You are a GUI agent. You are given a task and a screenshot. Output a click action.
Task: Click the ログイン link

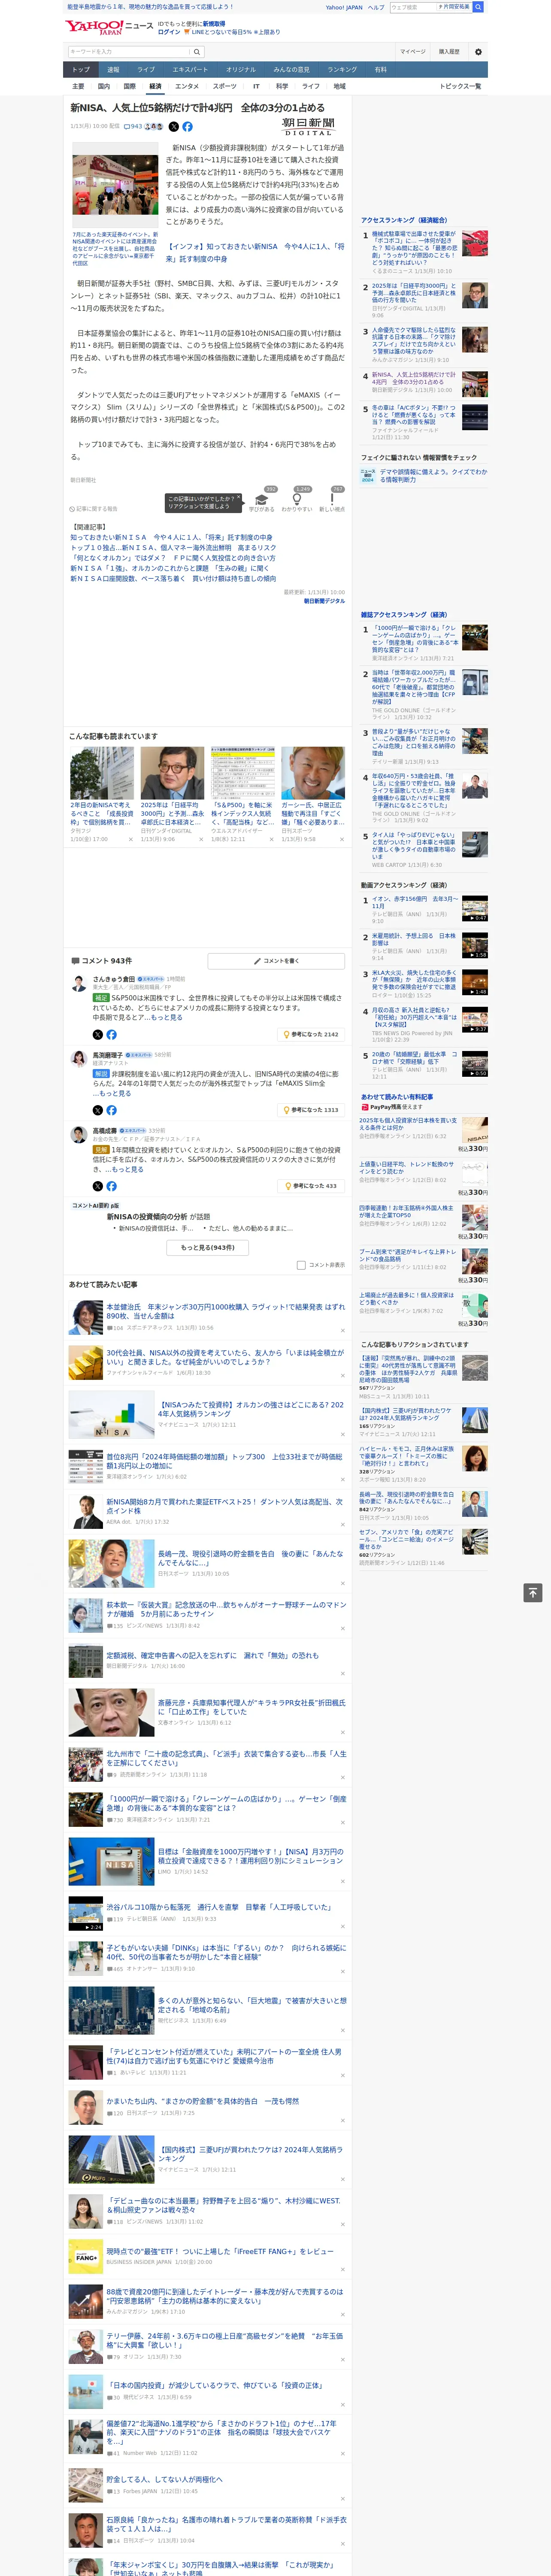[169, 32]
